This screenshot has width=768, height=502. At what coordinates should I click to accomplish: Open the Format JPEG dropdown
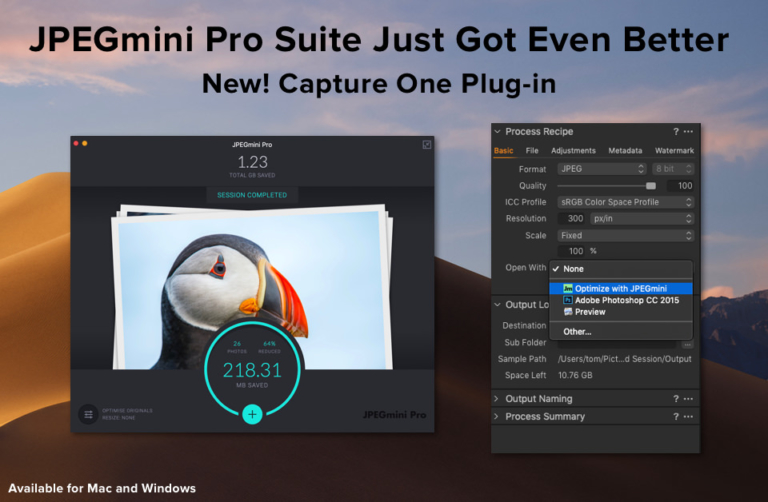pyautogui.click(x=602, y=169)
